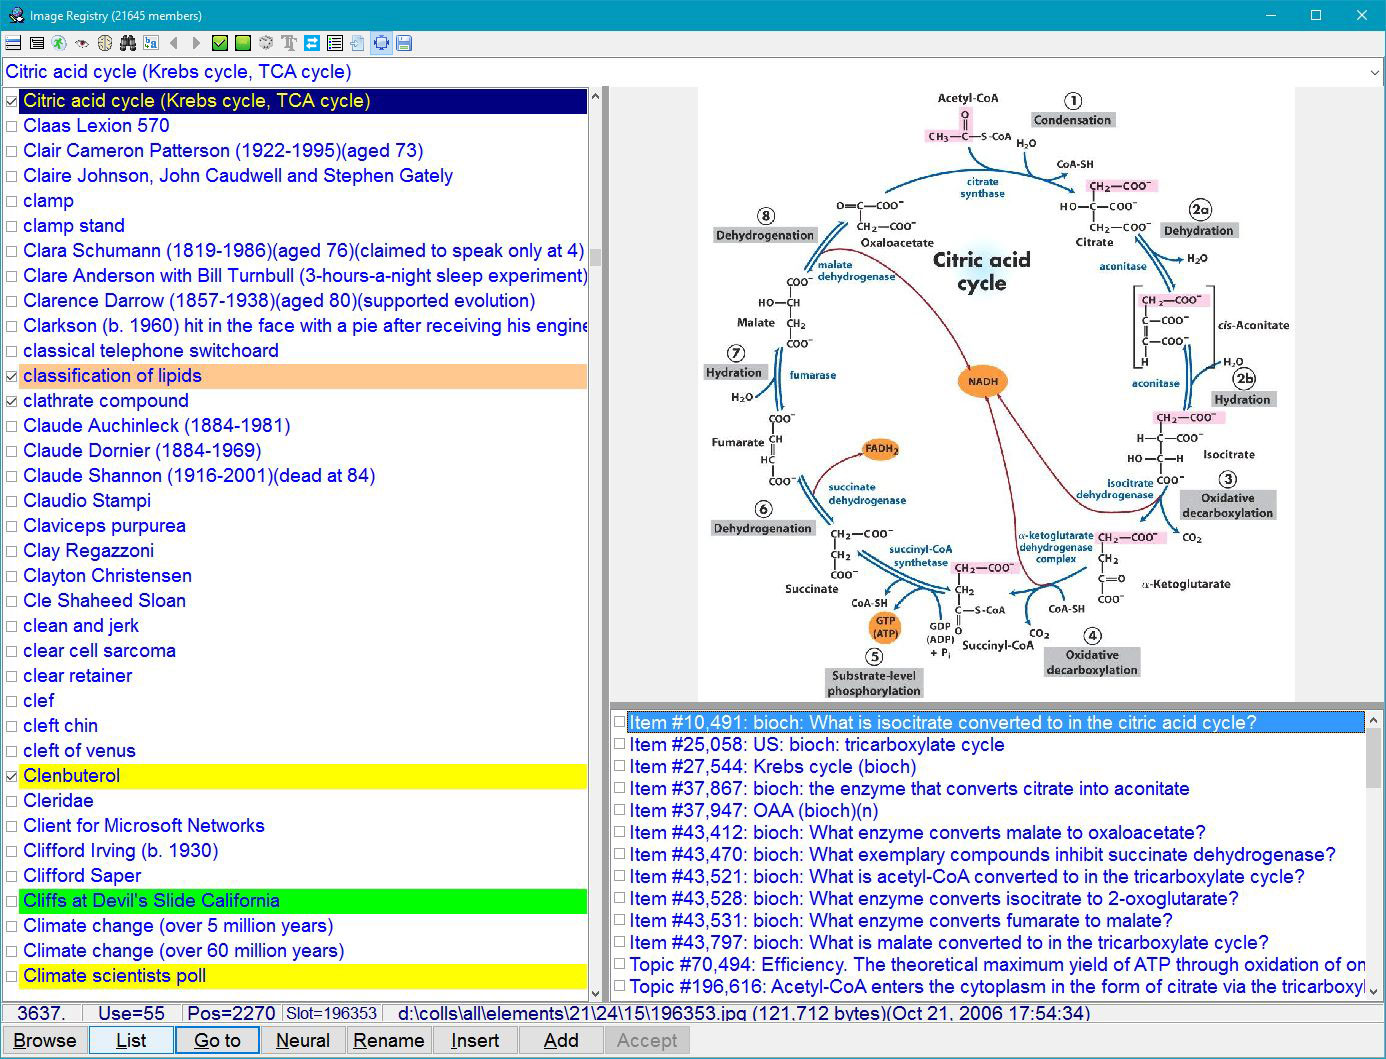Click the brain icon in toolbar
The image size is (1386, 1059).
click(105, 43)
